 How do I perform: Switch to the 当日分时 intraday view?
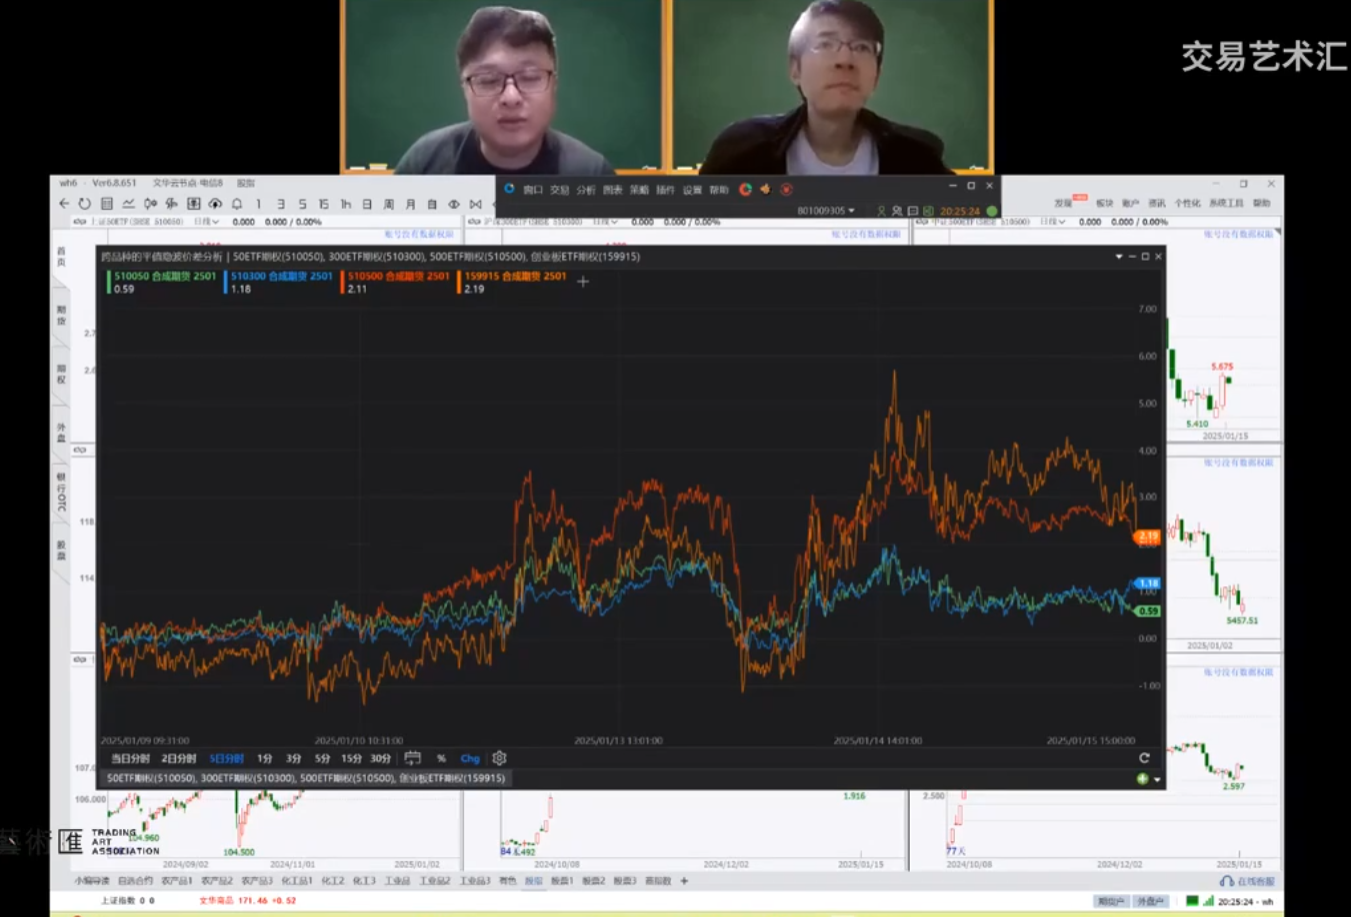click(130, 758)
